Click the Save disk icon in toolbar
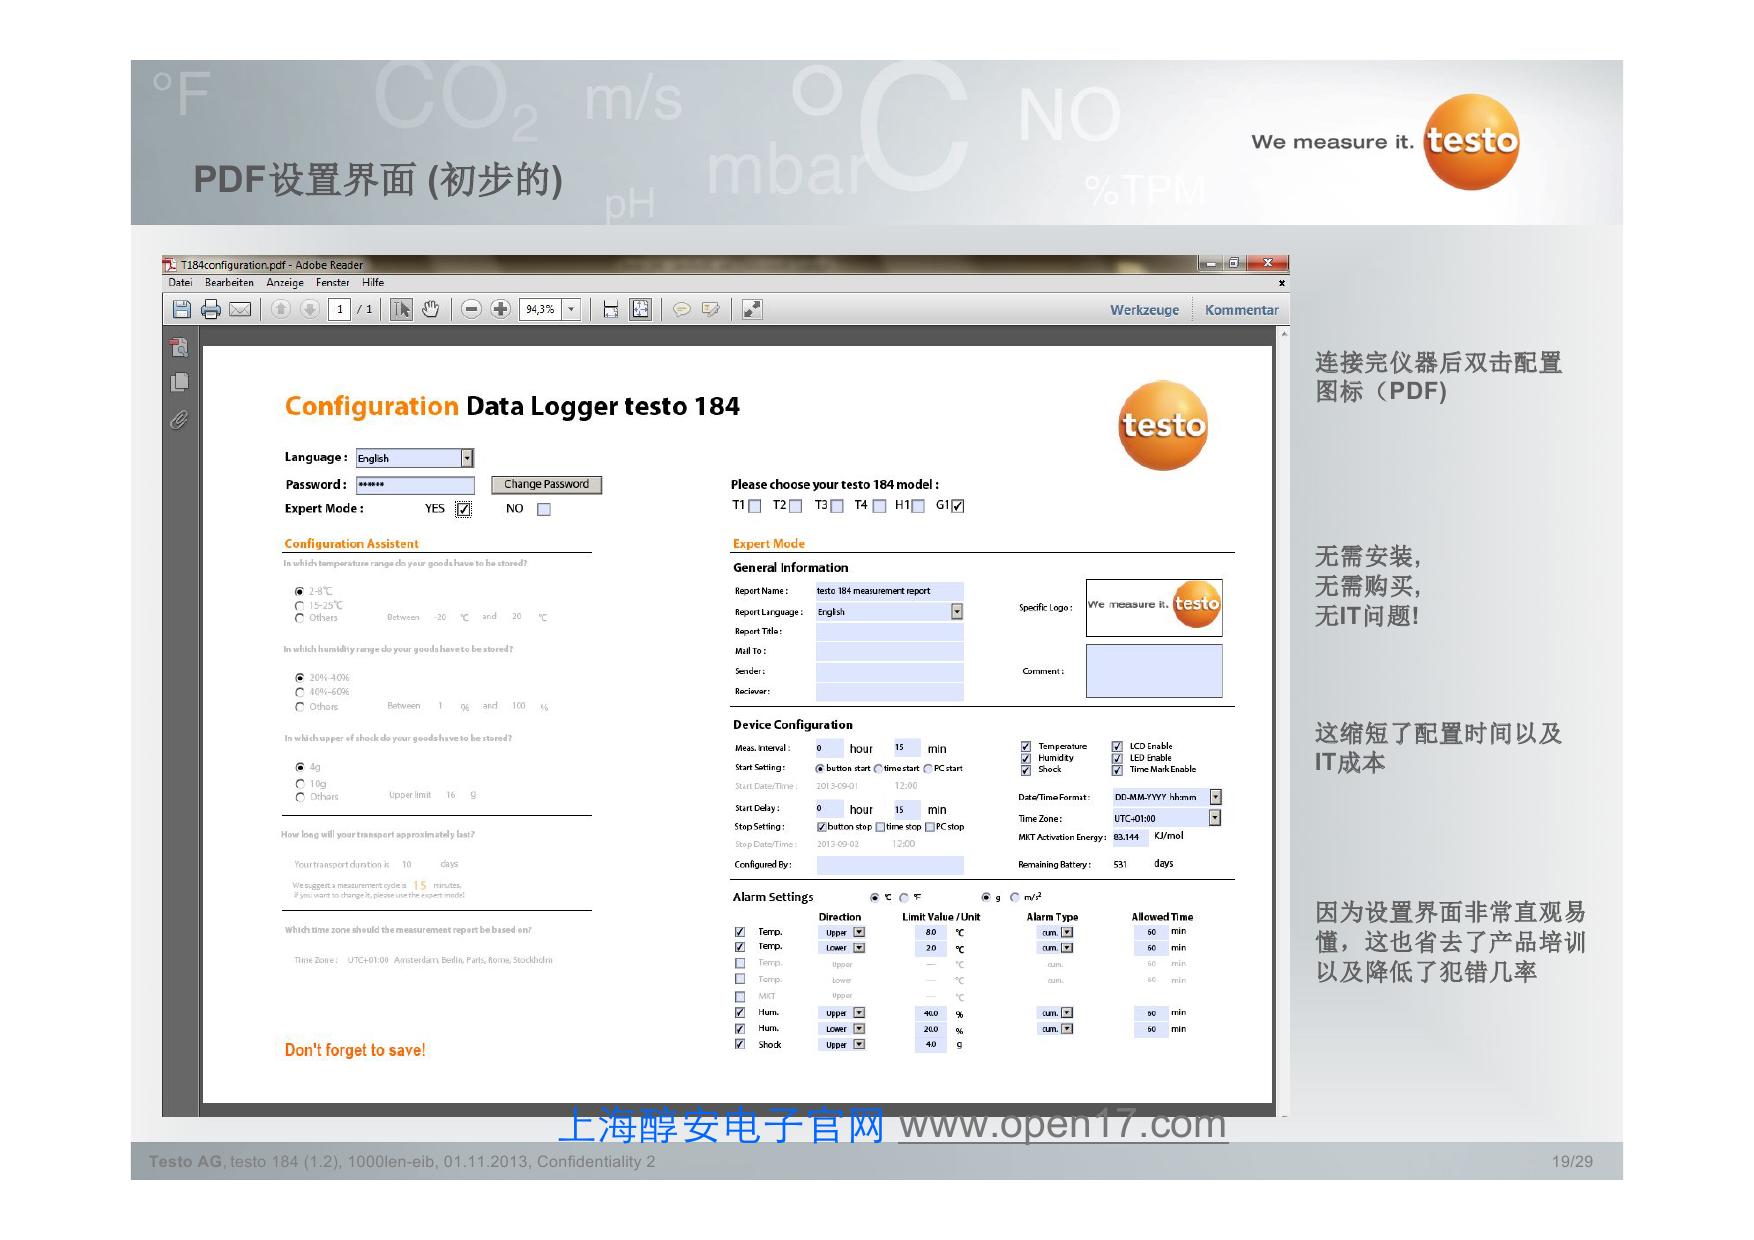Screen dimensions: 1754x1240 pyautogui.click(x=181, y=310)
